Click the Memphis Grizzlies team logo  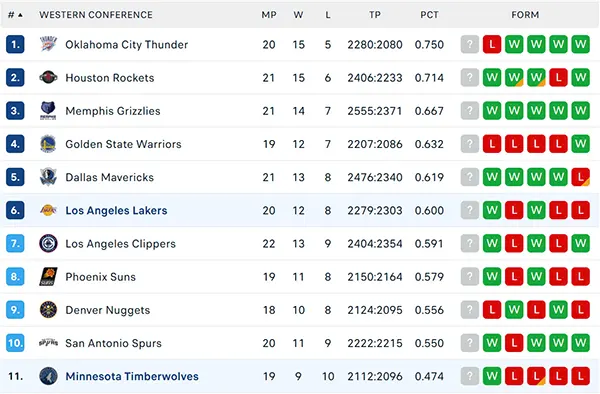(48, 111)
